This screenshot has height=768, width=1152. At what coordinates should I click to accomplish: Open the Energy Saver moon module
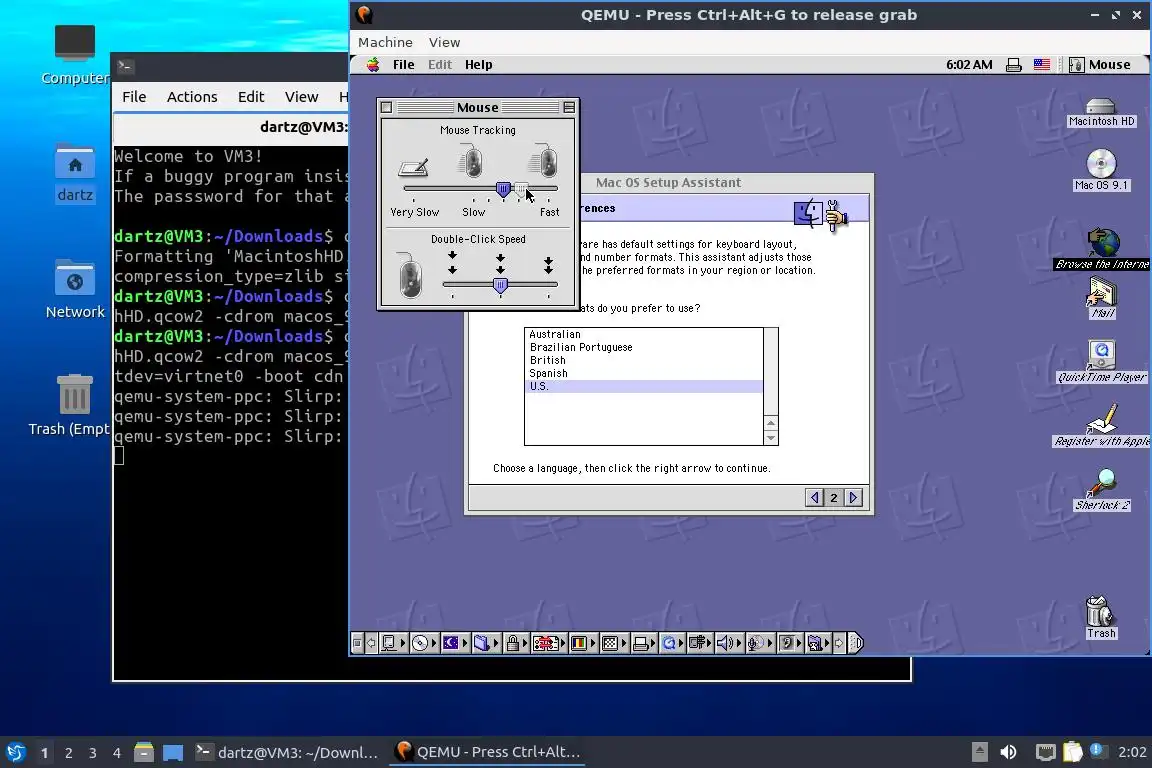tap(454, 644)
